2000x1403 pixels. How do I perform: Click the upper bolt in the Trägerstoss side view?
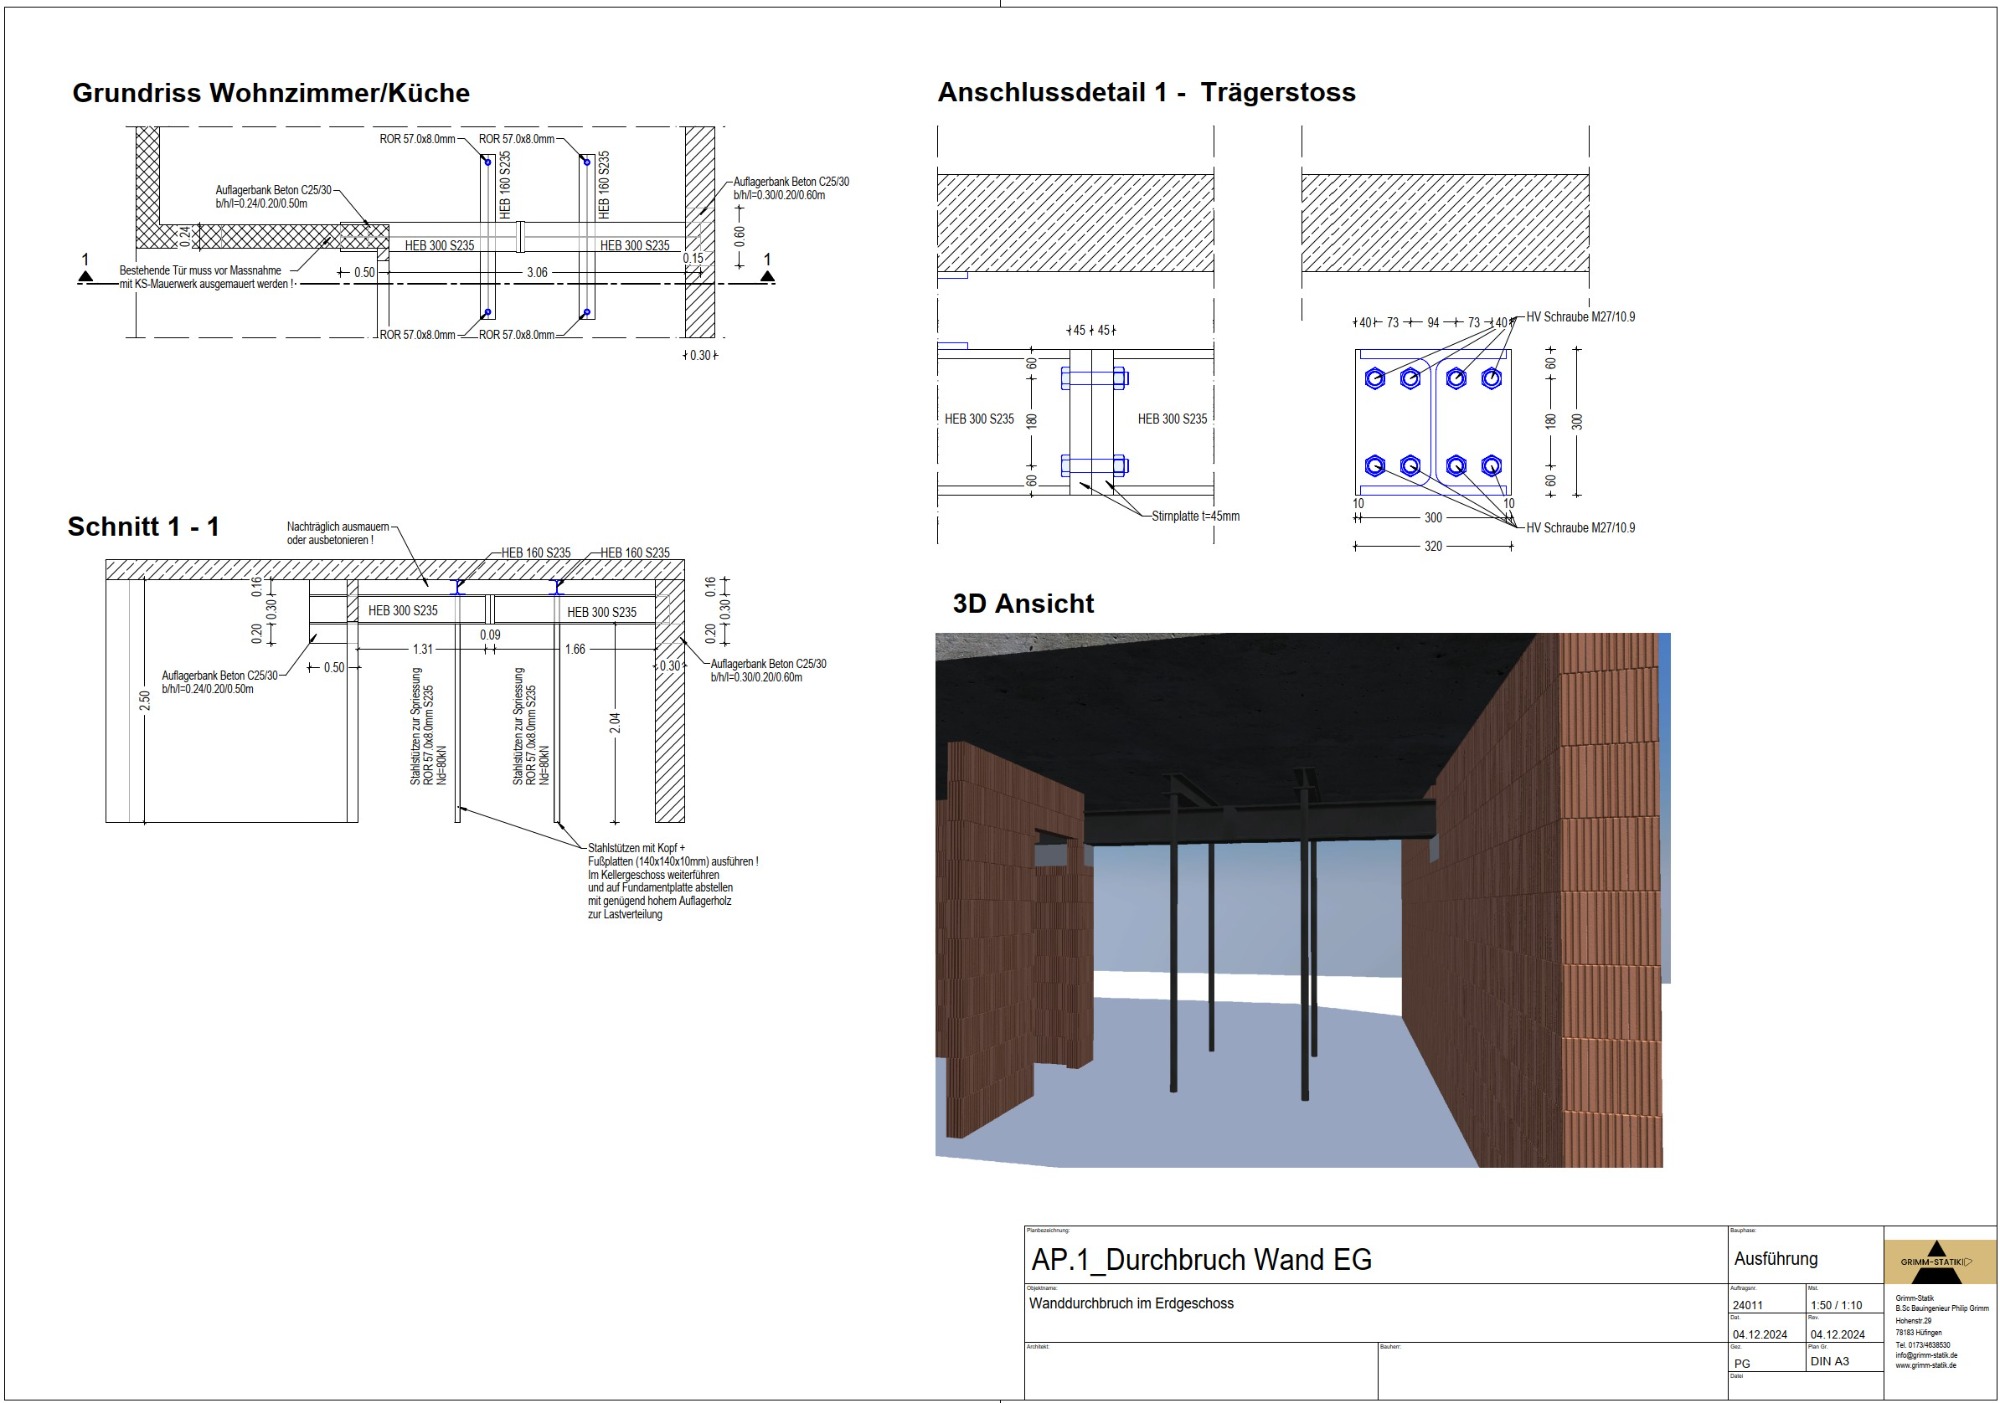1094,378
